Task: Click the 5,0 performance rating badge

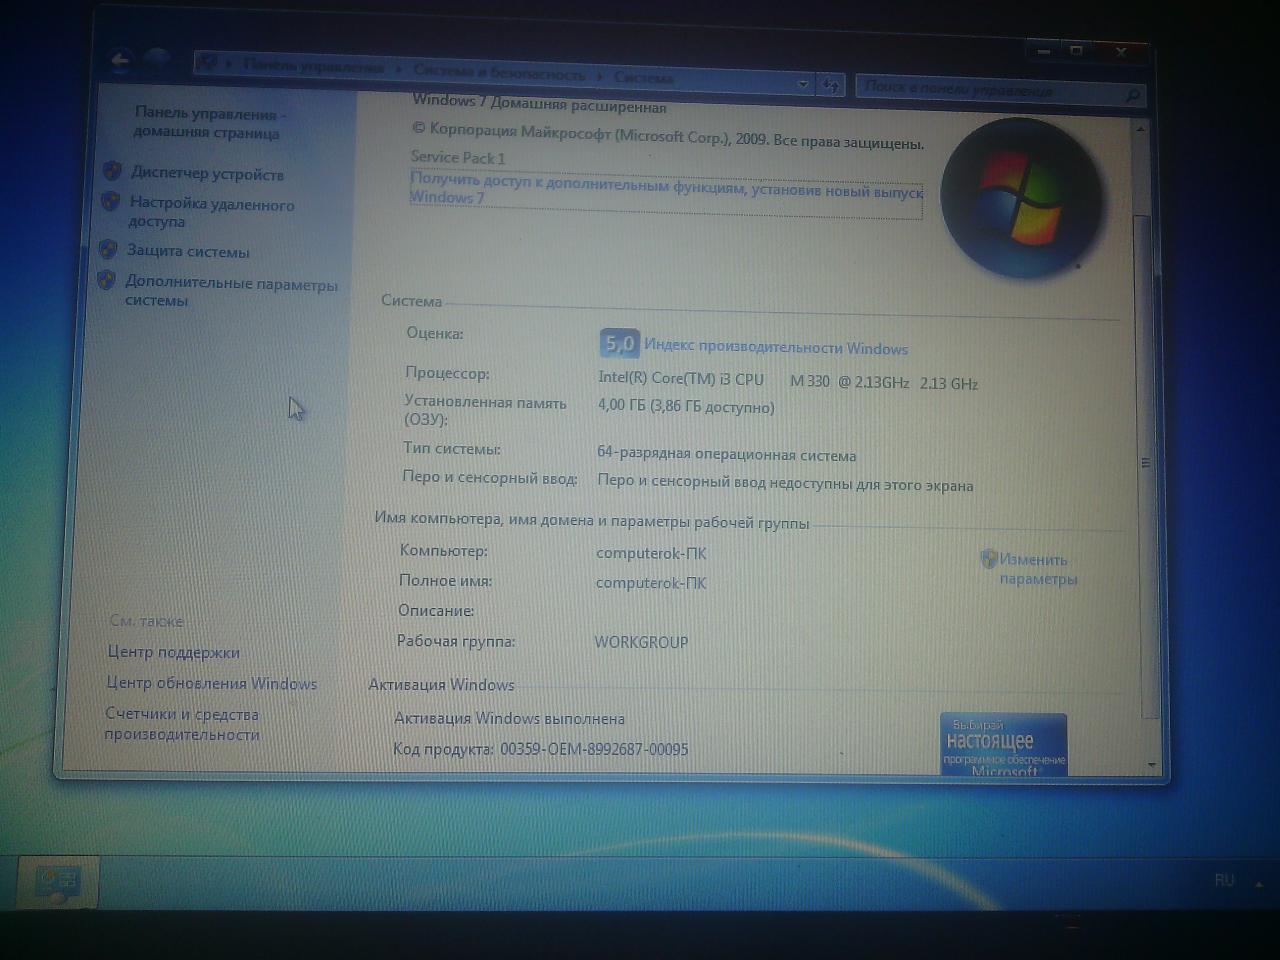Action: (619, 344)
